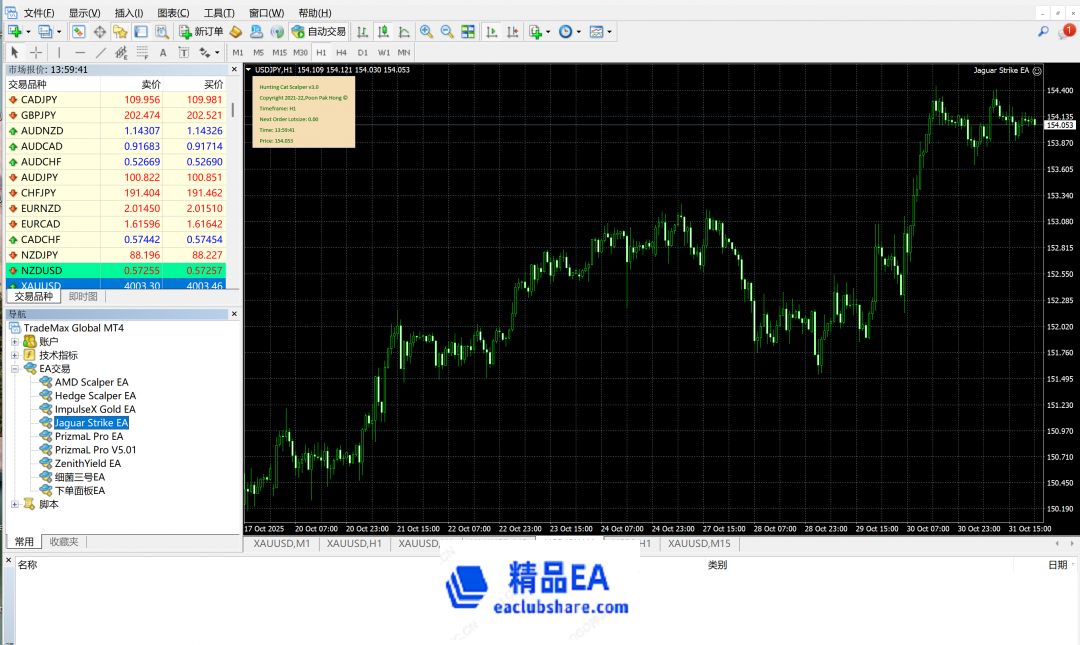Image resolution: width=1080 pixels, height=645 pixels.
Task: Select the crosshair cursor tool
Action: (x=36, y=52)
